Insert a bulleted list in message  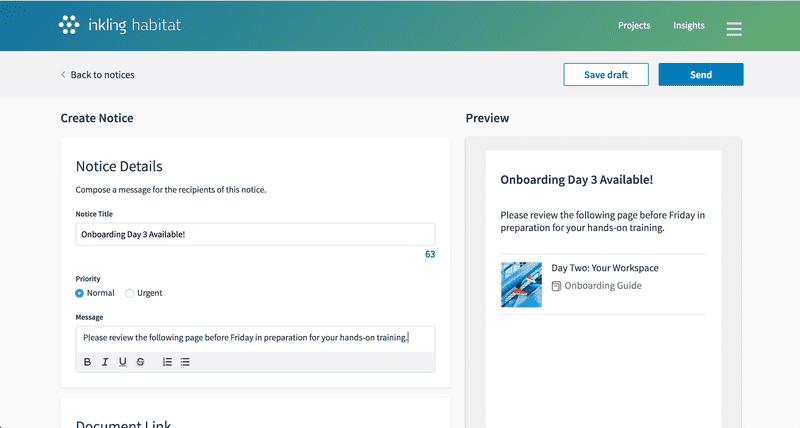185,362
